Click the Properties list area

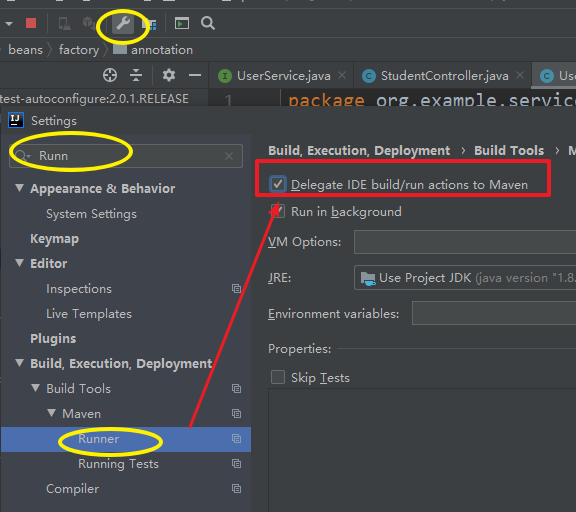pos(422,450)
